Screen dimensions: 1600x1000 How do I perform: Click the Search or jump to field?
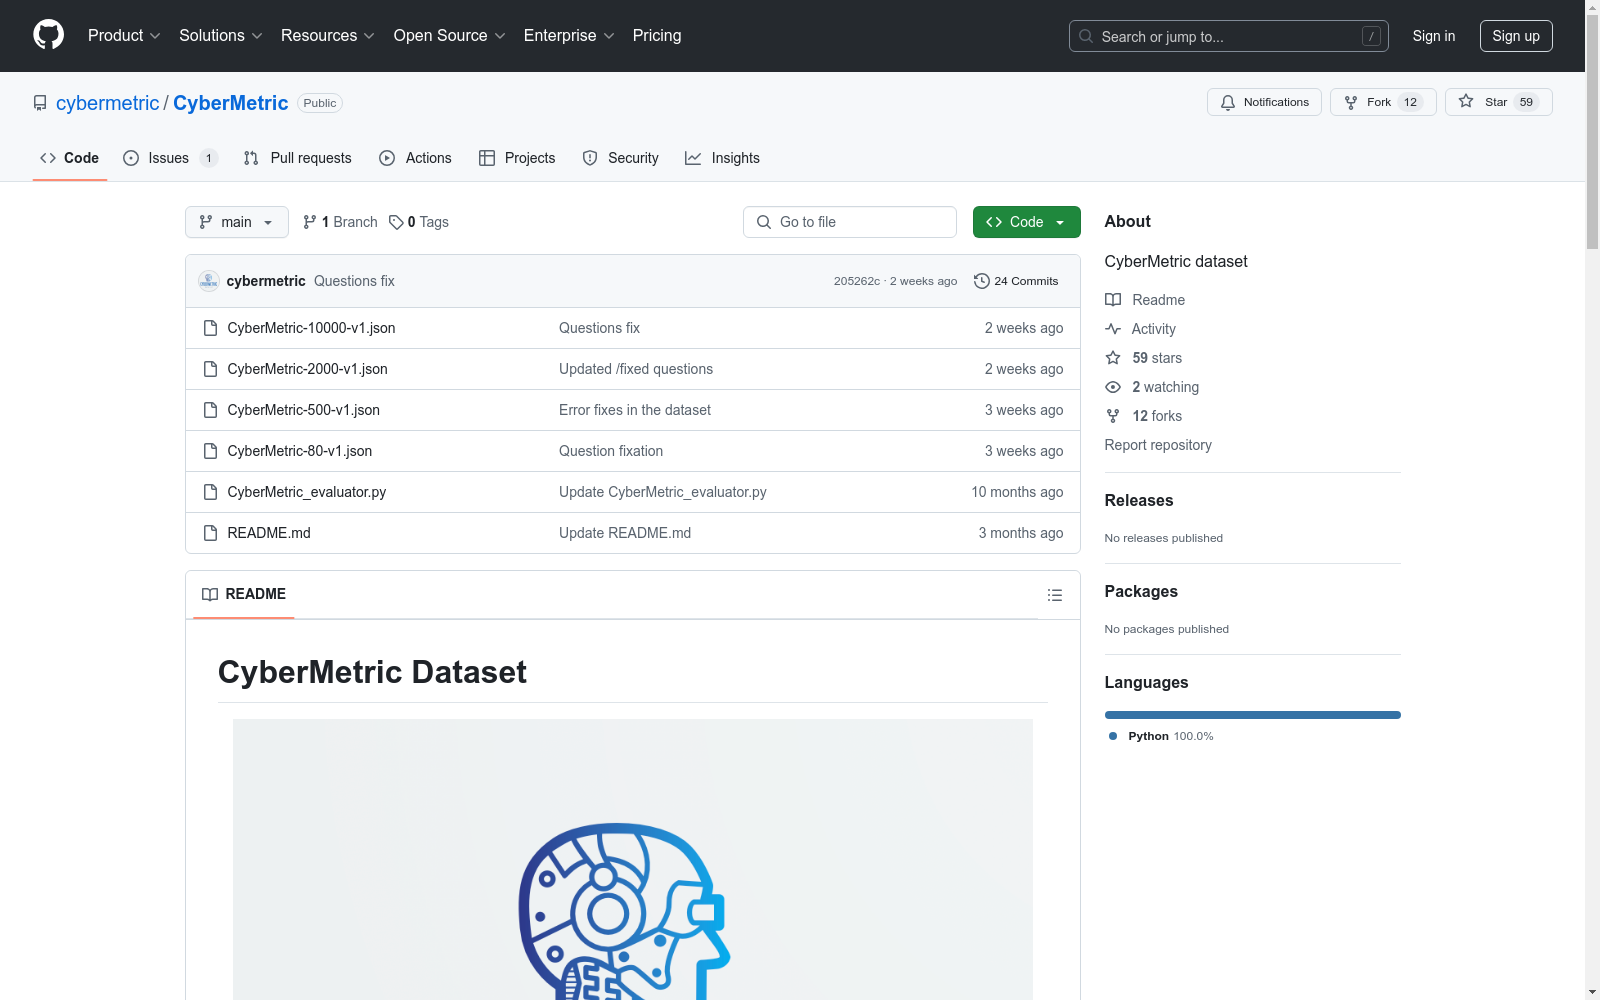tap(1229, 36)
